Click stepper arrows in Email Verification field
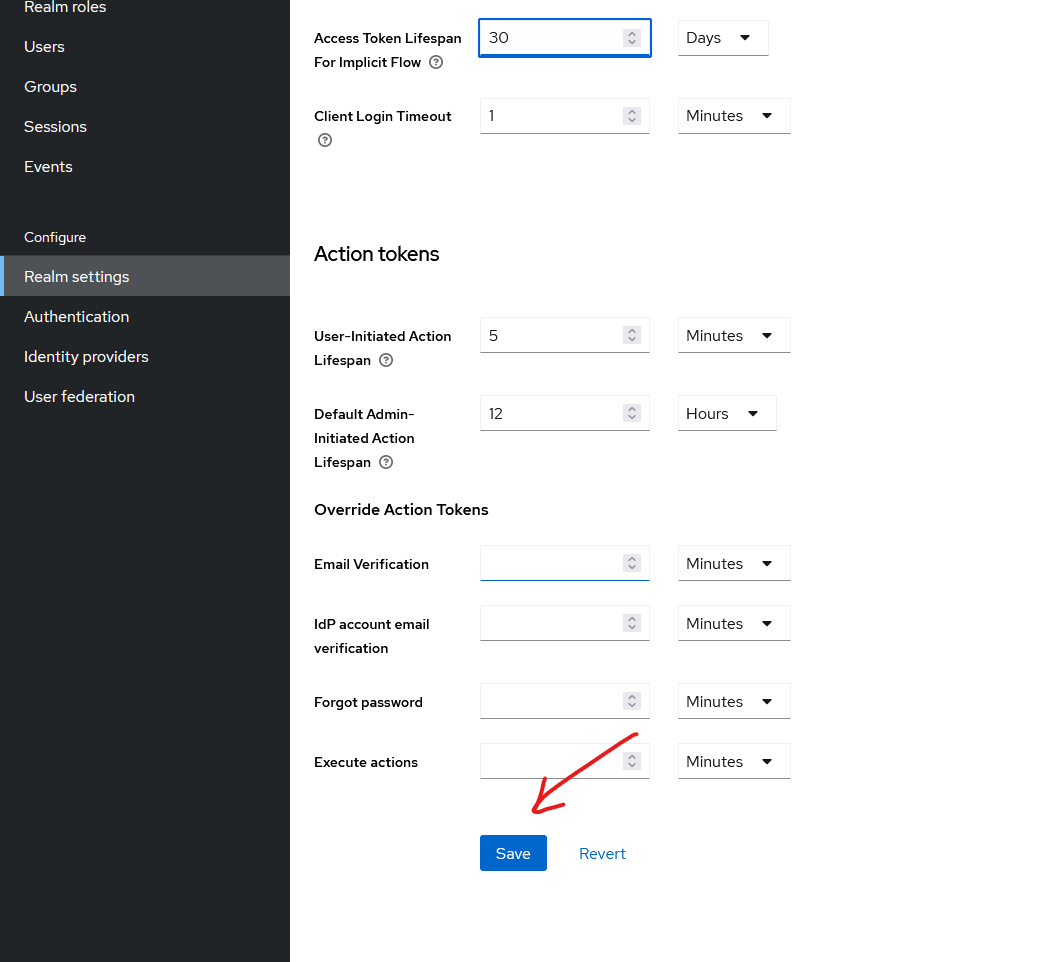1040x962 pixels. [x=631, y=564]
